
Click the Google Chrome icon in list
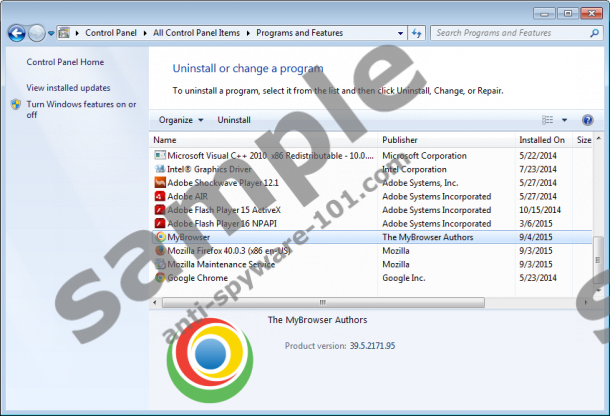tap(159, 278)
